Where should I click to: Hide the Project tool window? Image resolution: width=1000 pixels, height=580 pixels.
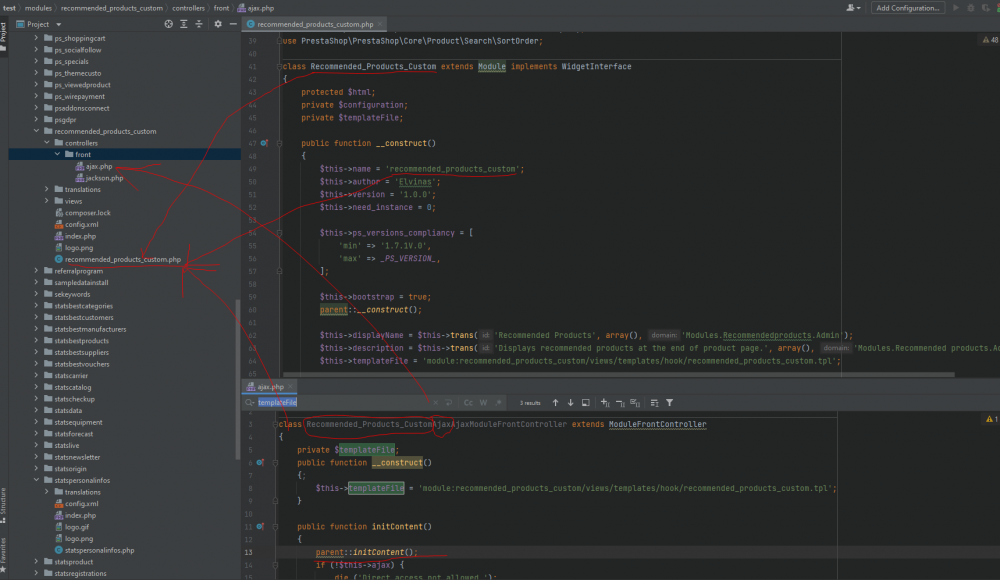[x=231, y=24]
